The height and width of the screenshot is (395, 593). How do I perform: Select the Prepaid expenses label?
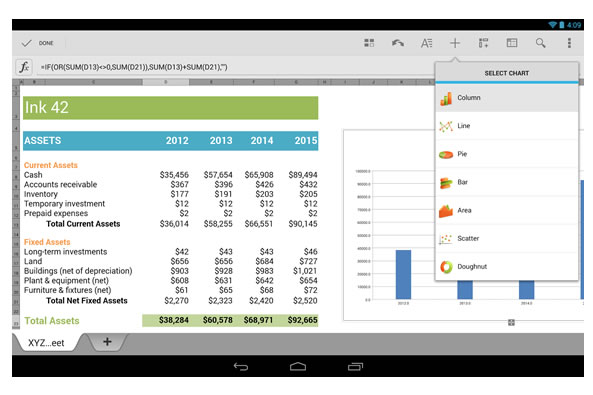(x=56, y=213)
